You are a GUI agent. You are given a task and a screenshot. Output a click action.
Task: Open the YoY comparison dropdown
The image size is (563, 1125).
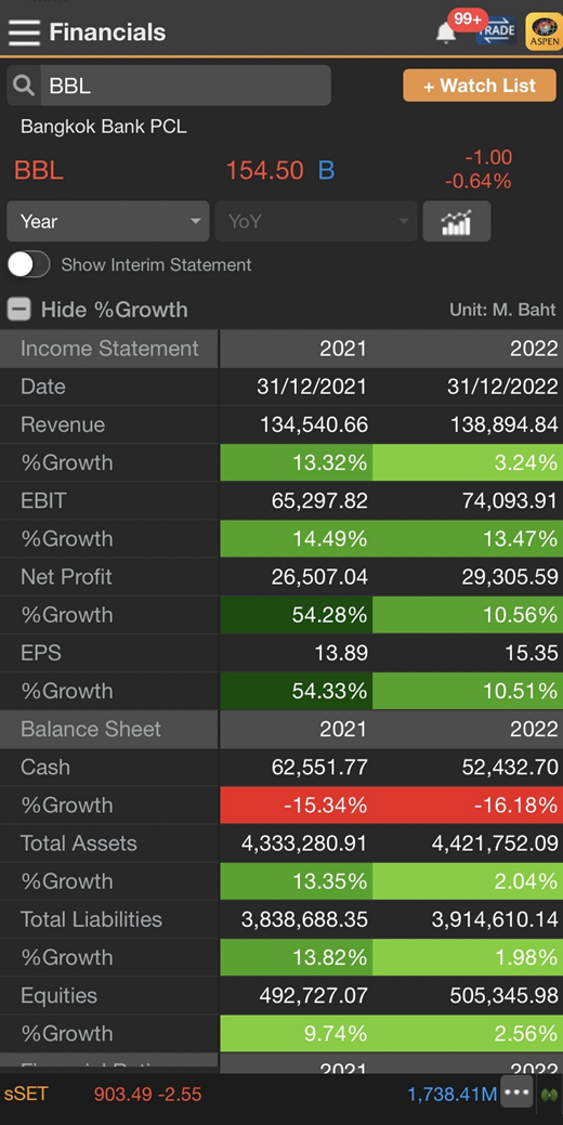(316, 222)
